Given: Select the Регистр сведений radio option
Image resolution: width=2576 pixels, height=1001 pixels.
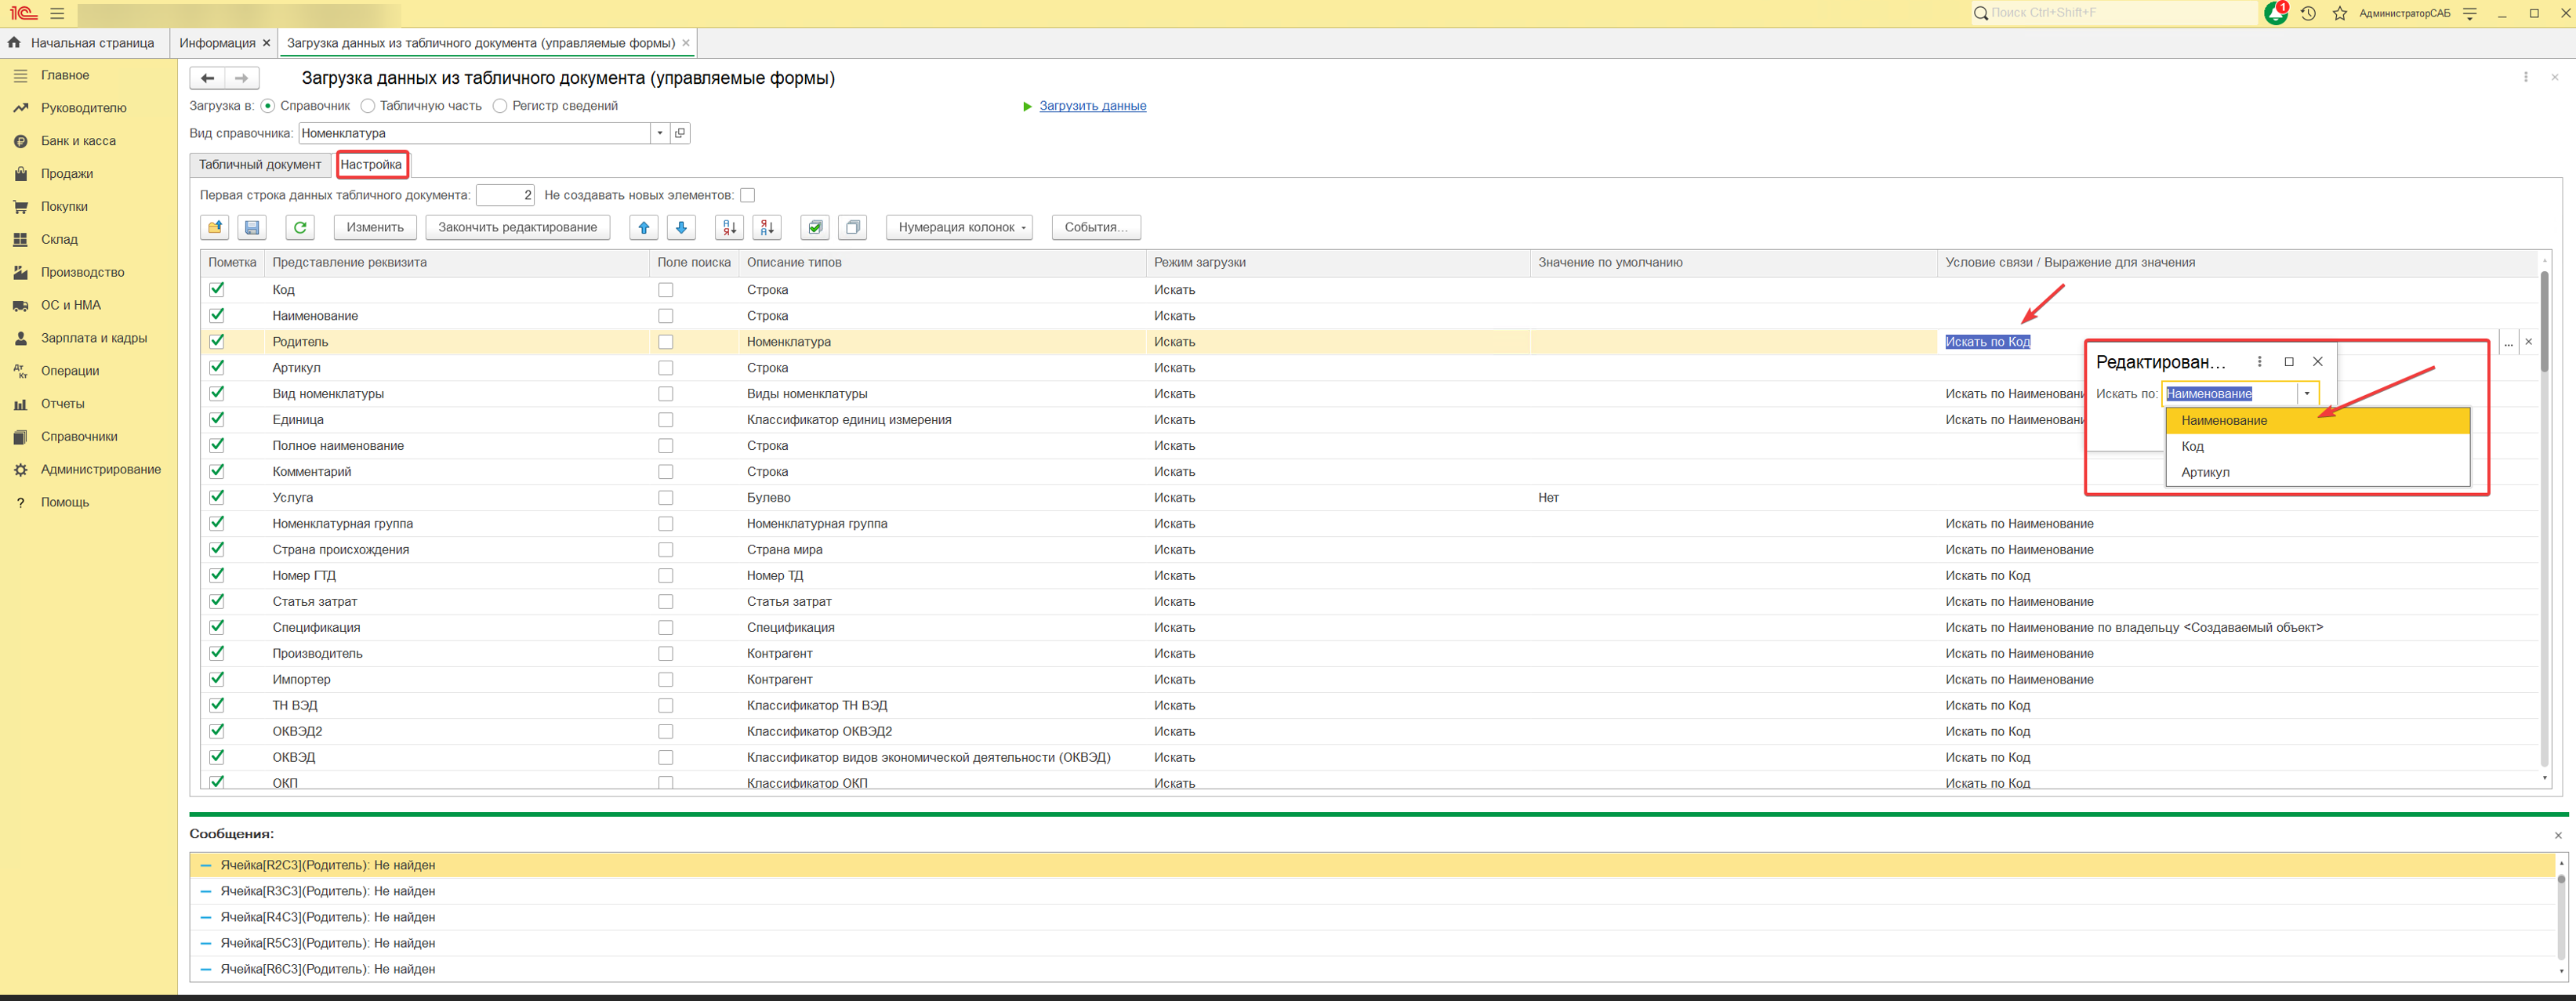Looking at the screenshot, I should pos(500,106).
